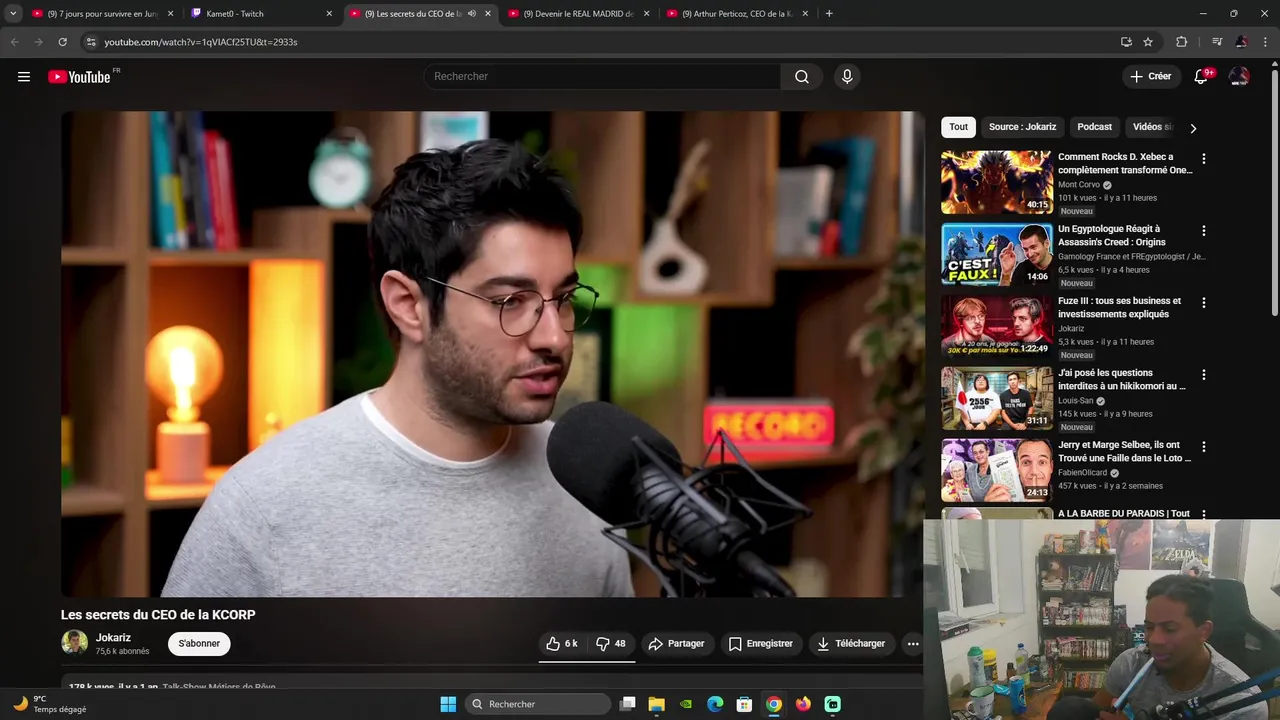The width and height of the screenshot is (1280, 720).
Task: Open Microsoft Store from the taskbar
Action: 744,704
